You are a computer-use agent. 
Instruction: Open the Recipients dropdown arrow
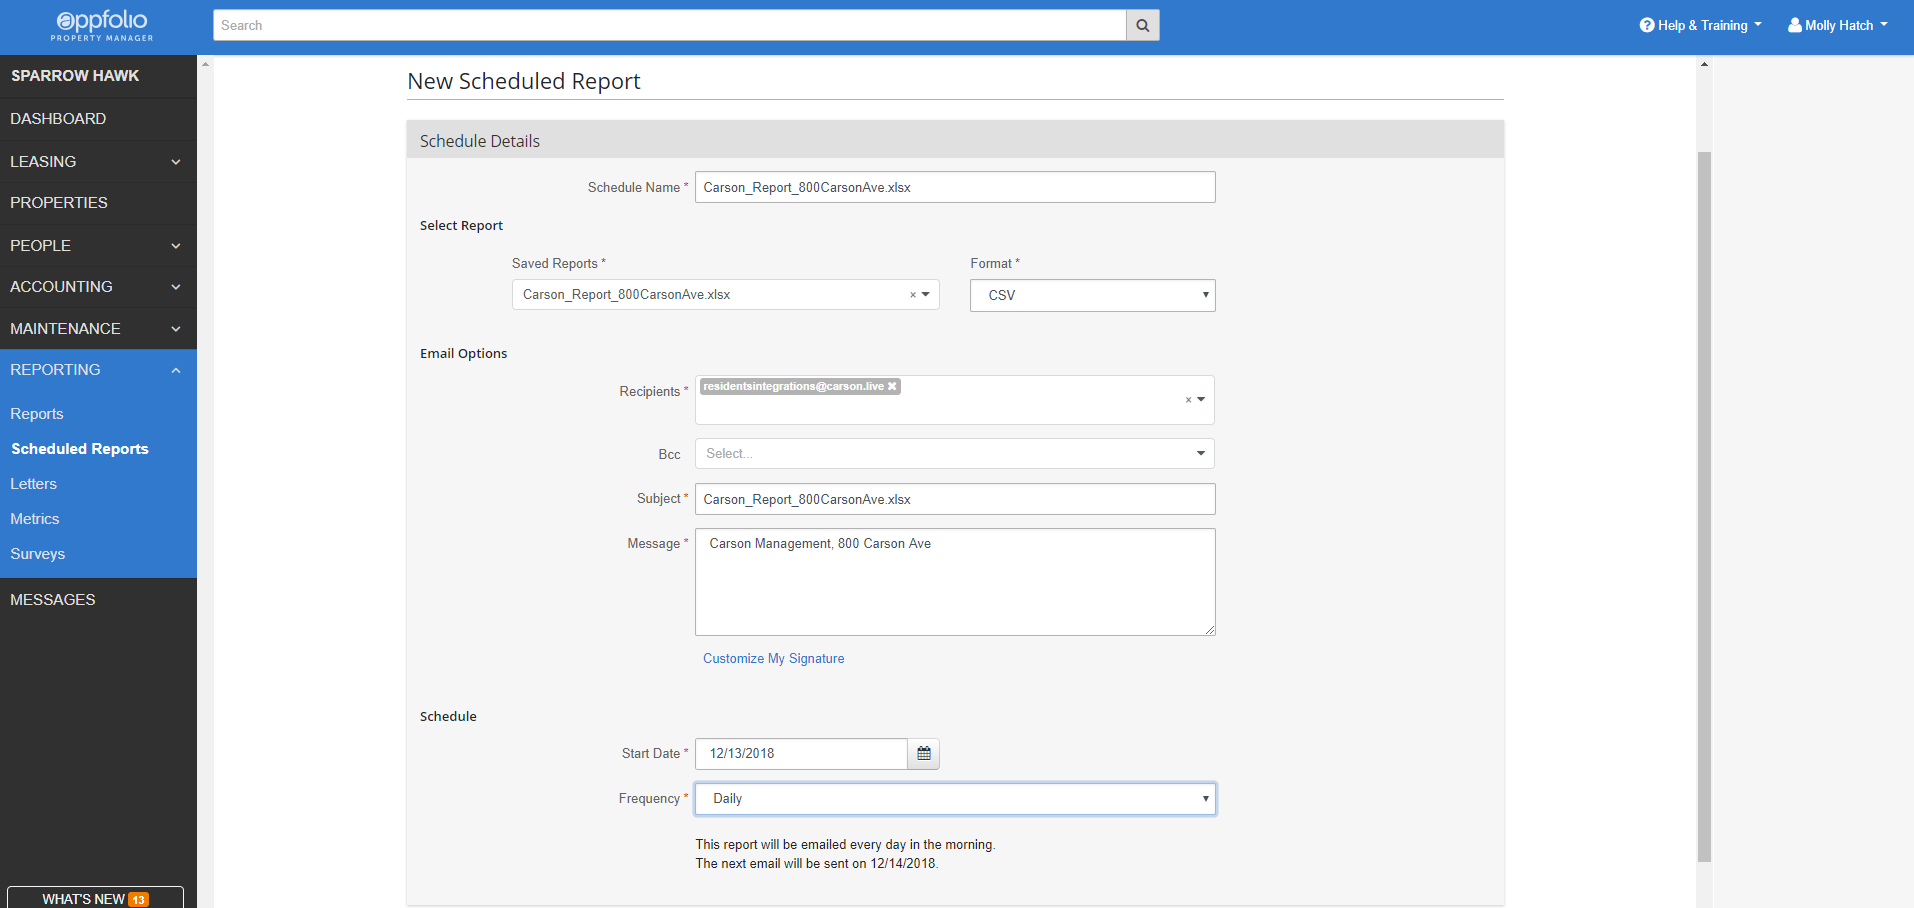pos(1201,400)
